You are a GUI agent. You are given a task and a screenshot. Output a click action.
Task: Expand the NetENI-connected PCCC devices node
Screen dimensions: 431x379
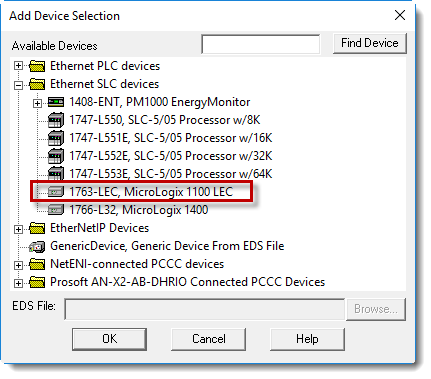18,265
